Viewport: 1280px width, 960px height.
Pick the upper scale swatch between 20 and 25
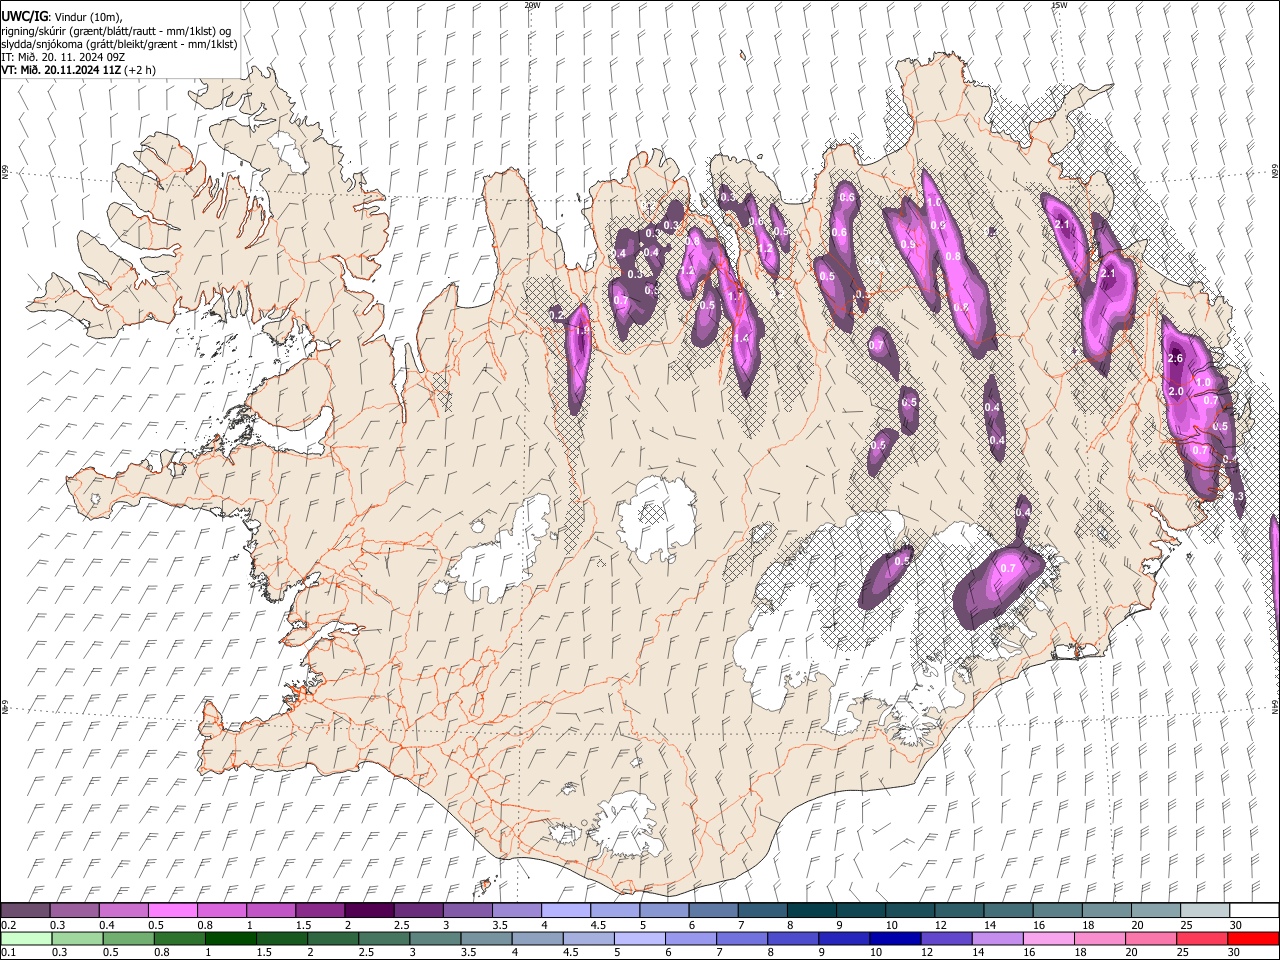[1154, 911]
